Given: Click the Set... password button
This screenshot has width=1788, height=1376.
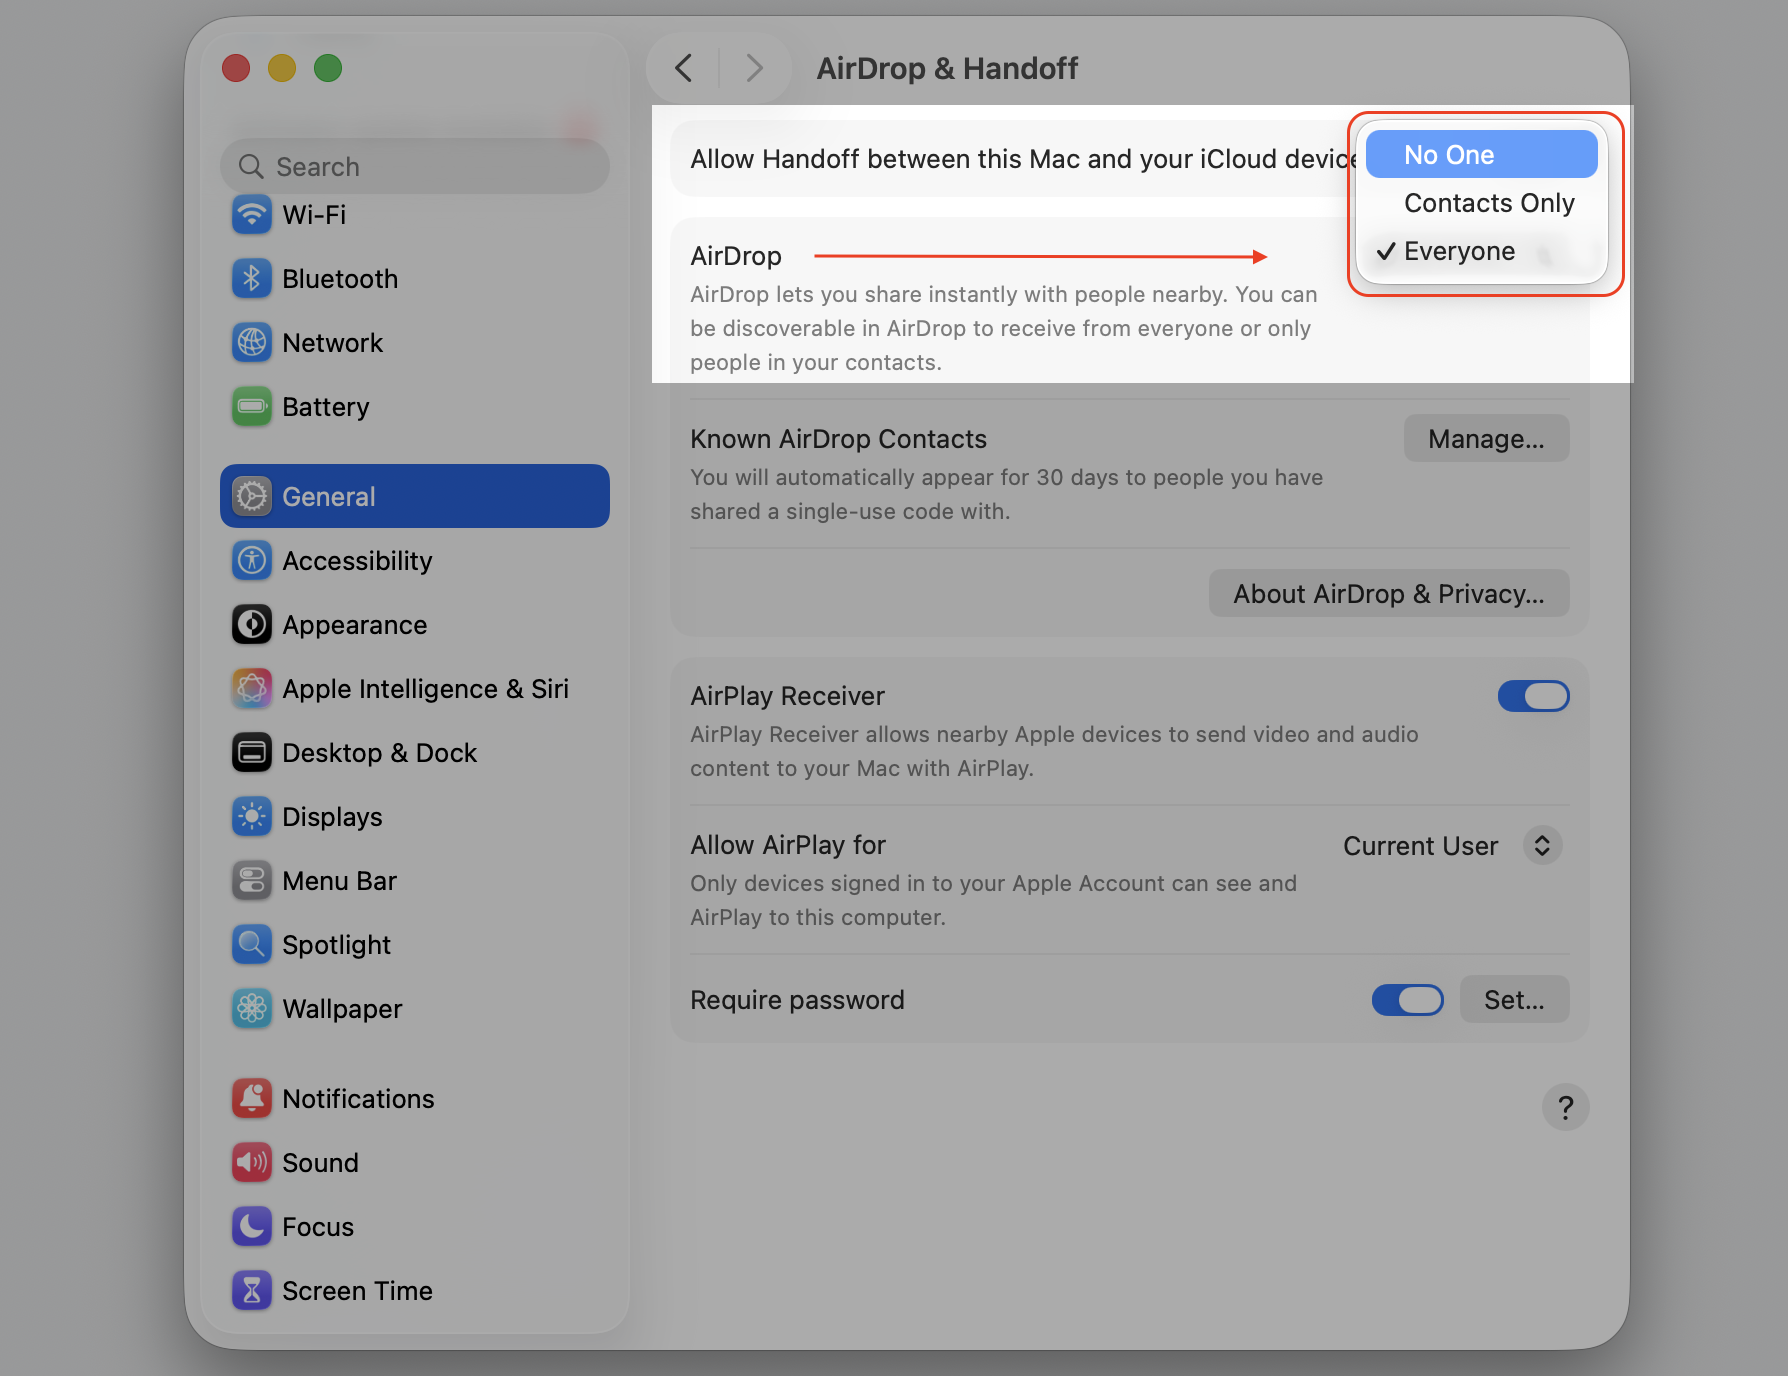Looking at the screenshot, I should click(x=1514, y=1000).
